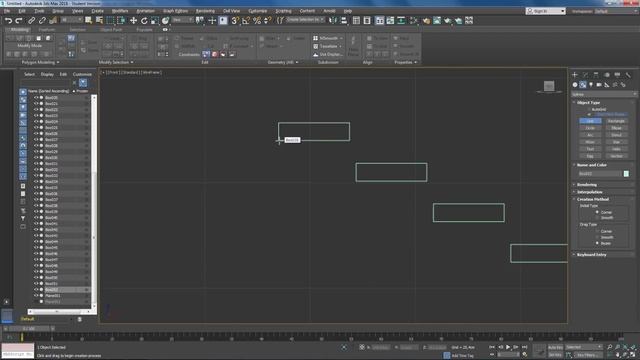Click the object color swatch
The width and height of the screenshot is (640, 360).
pos(626,173)
